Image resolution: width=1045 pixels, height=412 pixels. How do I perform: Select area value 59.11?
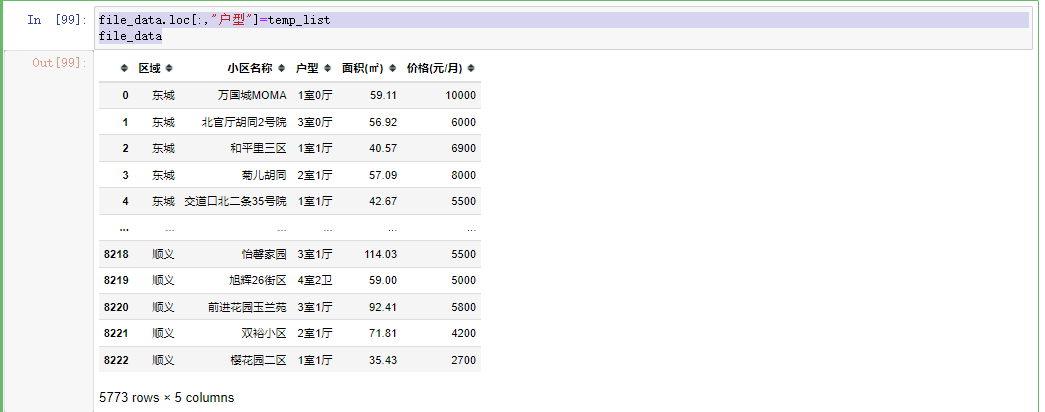point(383,95)
